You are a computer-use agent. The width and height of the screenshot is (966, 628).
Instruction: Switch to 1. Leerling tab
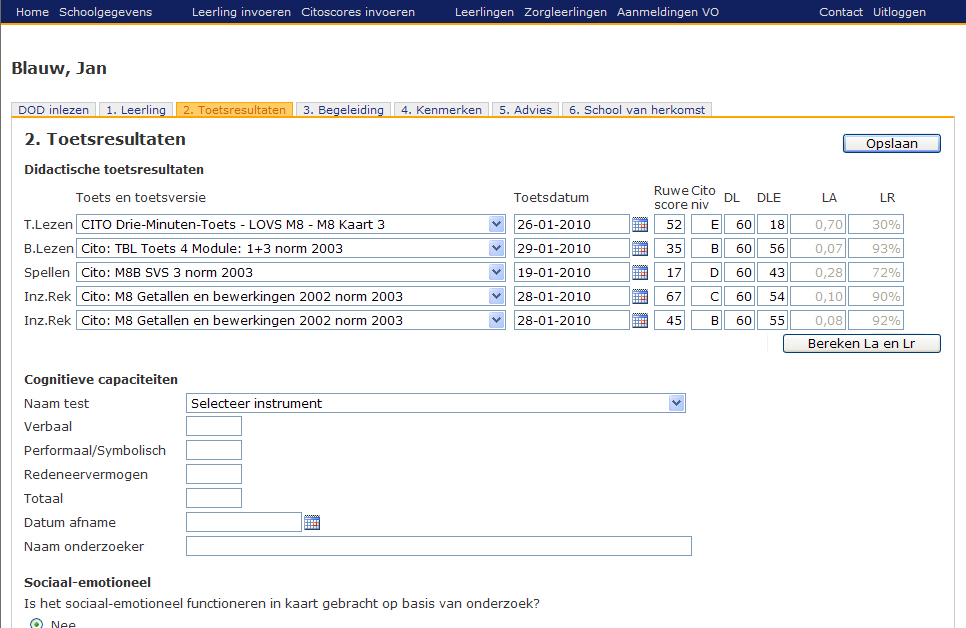tap(136, 110)
